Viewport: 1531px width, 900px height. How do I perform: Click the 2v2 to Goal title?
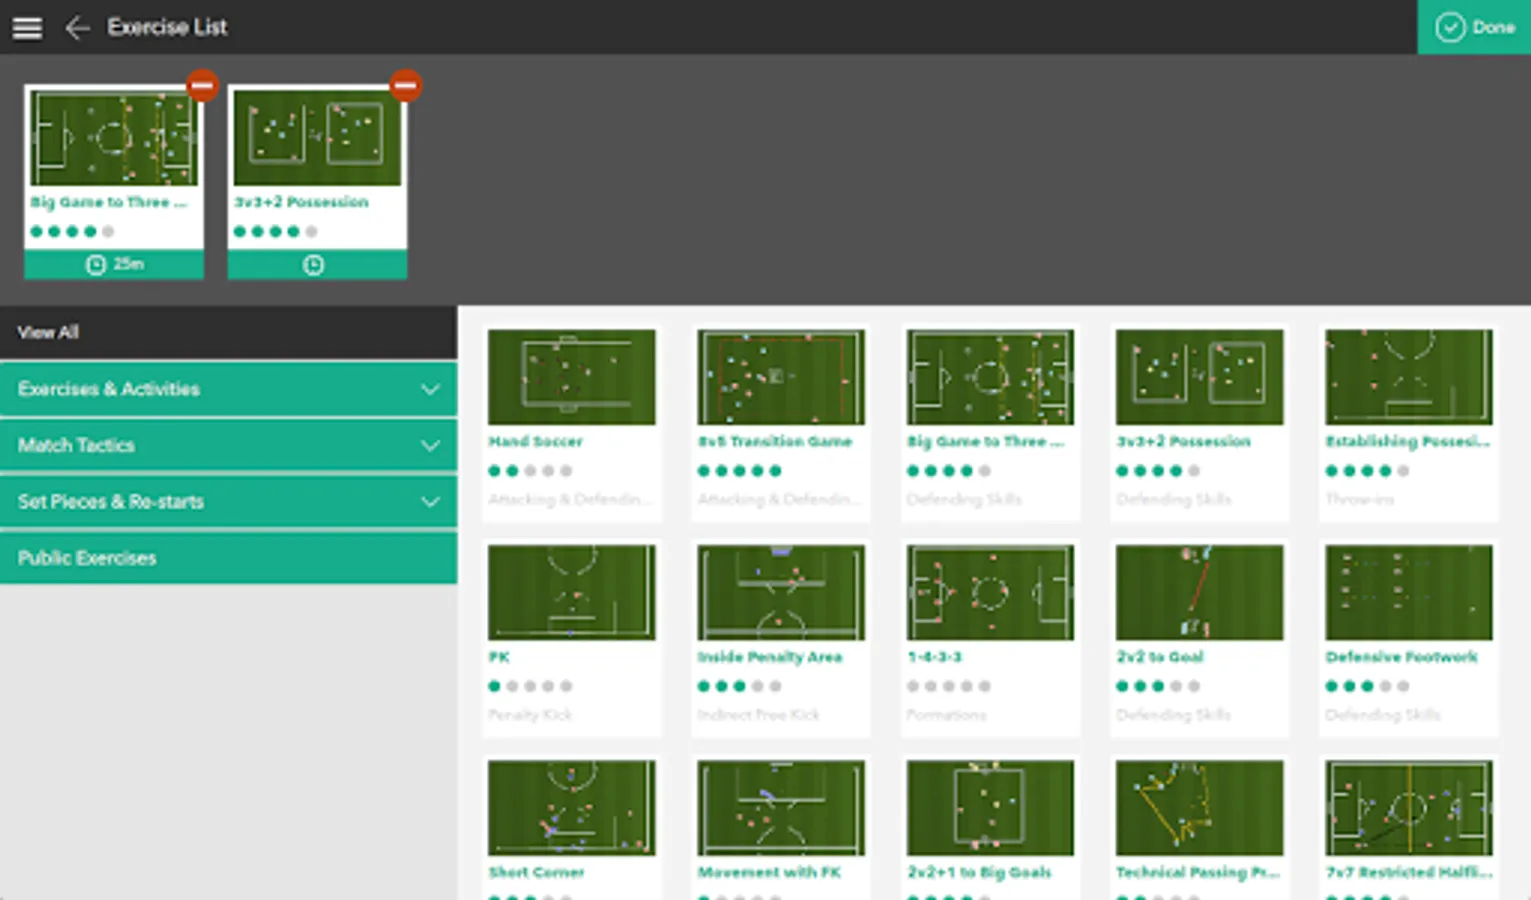[1160, 657]
